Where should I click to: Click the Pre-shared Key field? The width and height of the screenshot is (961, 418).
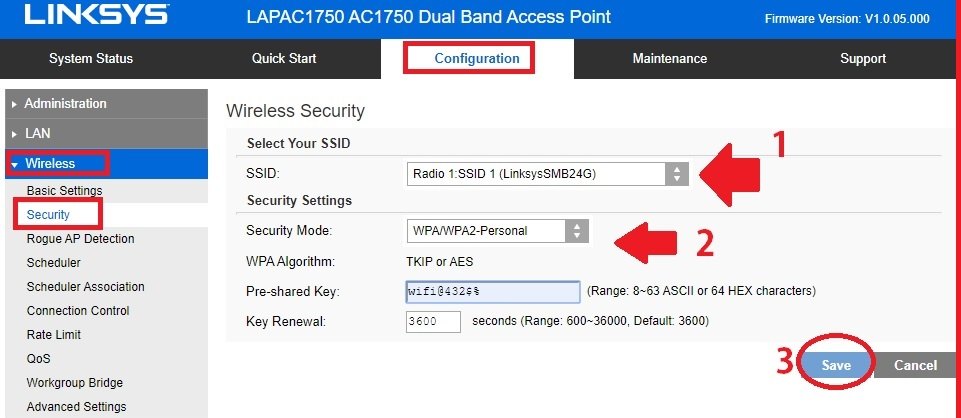click(493, 292)
